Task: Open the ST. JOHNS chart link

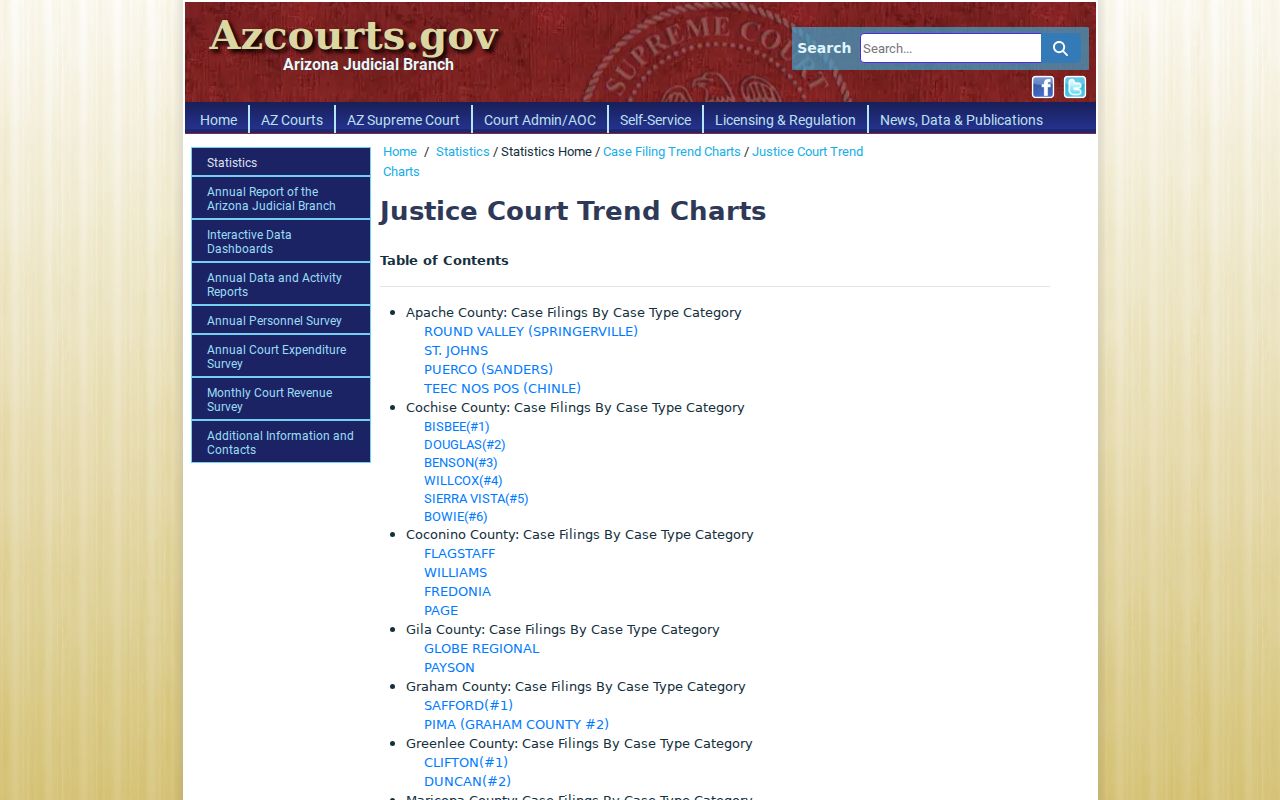Action: pyautogui.click(x=456, y=350)
